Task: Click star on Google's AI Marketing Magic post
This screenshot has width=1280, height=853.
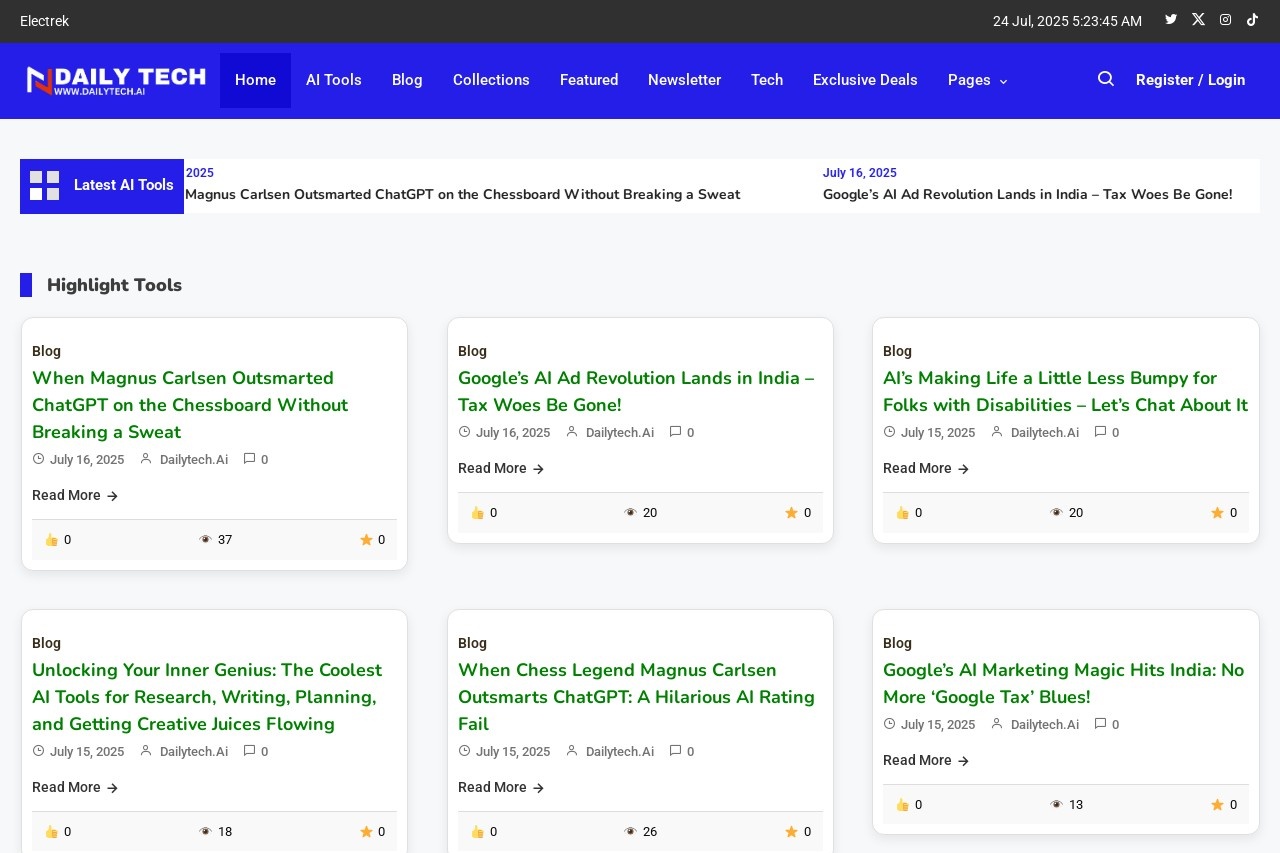Action: coord(1217,805)
